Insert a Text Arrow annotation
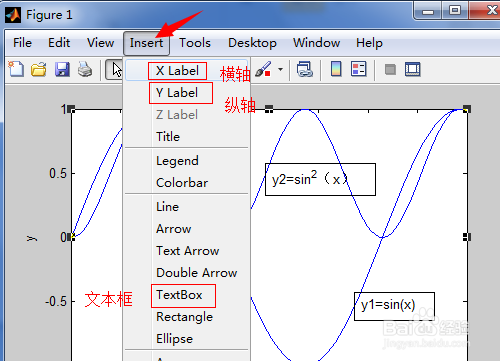Image resolution: width=500 pixels, height=361 pixels. [x=187, y=251]
